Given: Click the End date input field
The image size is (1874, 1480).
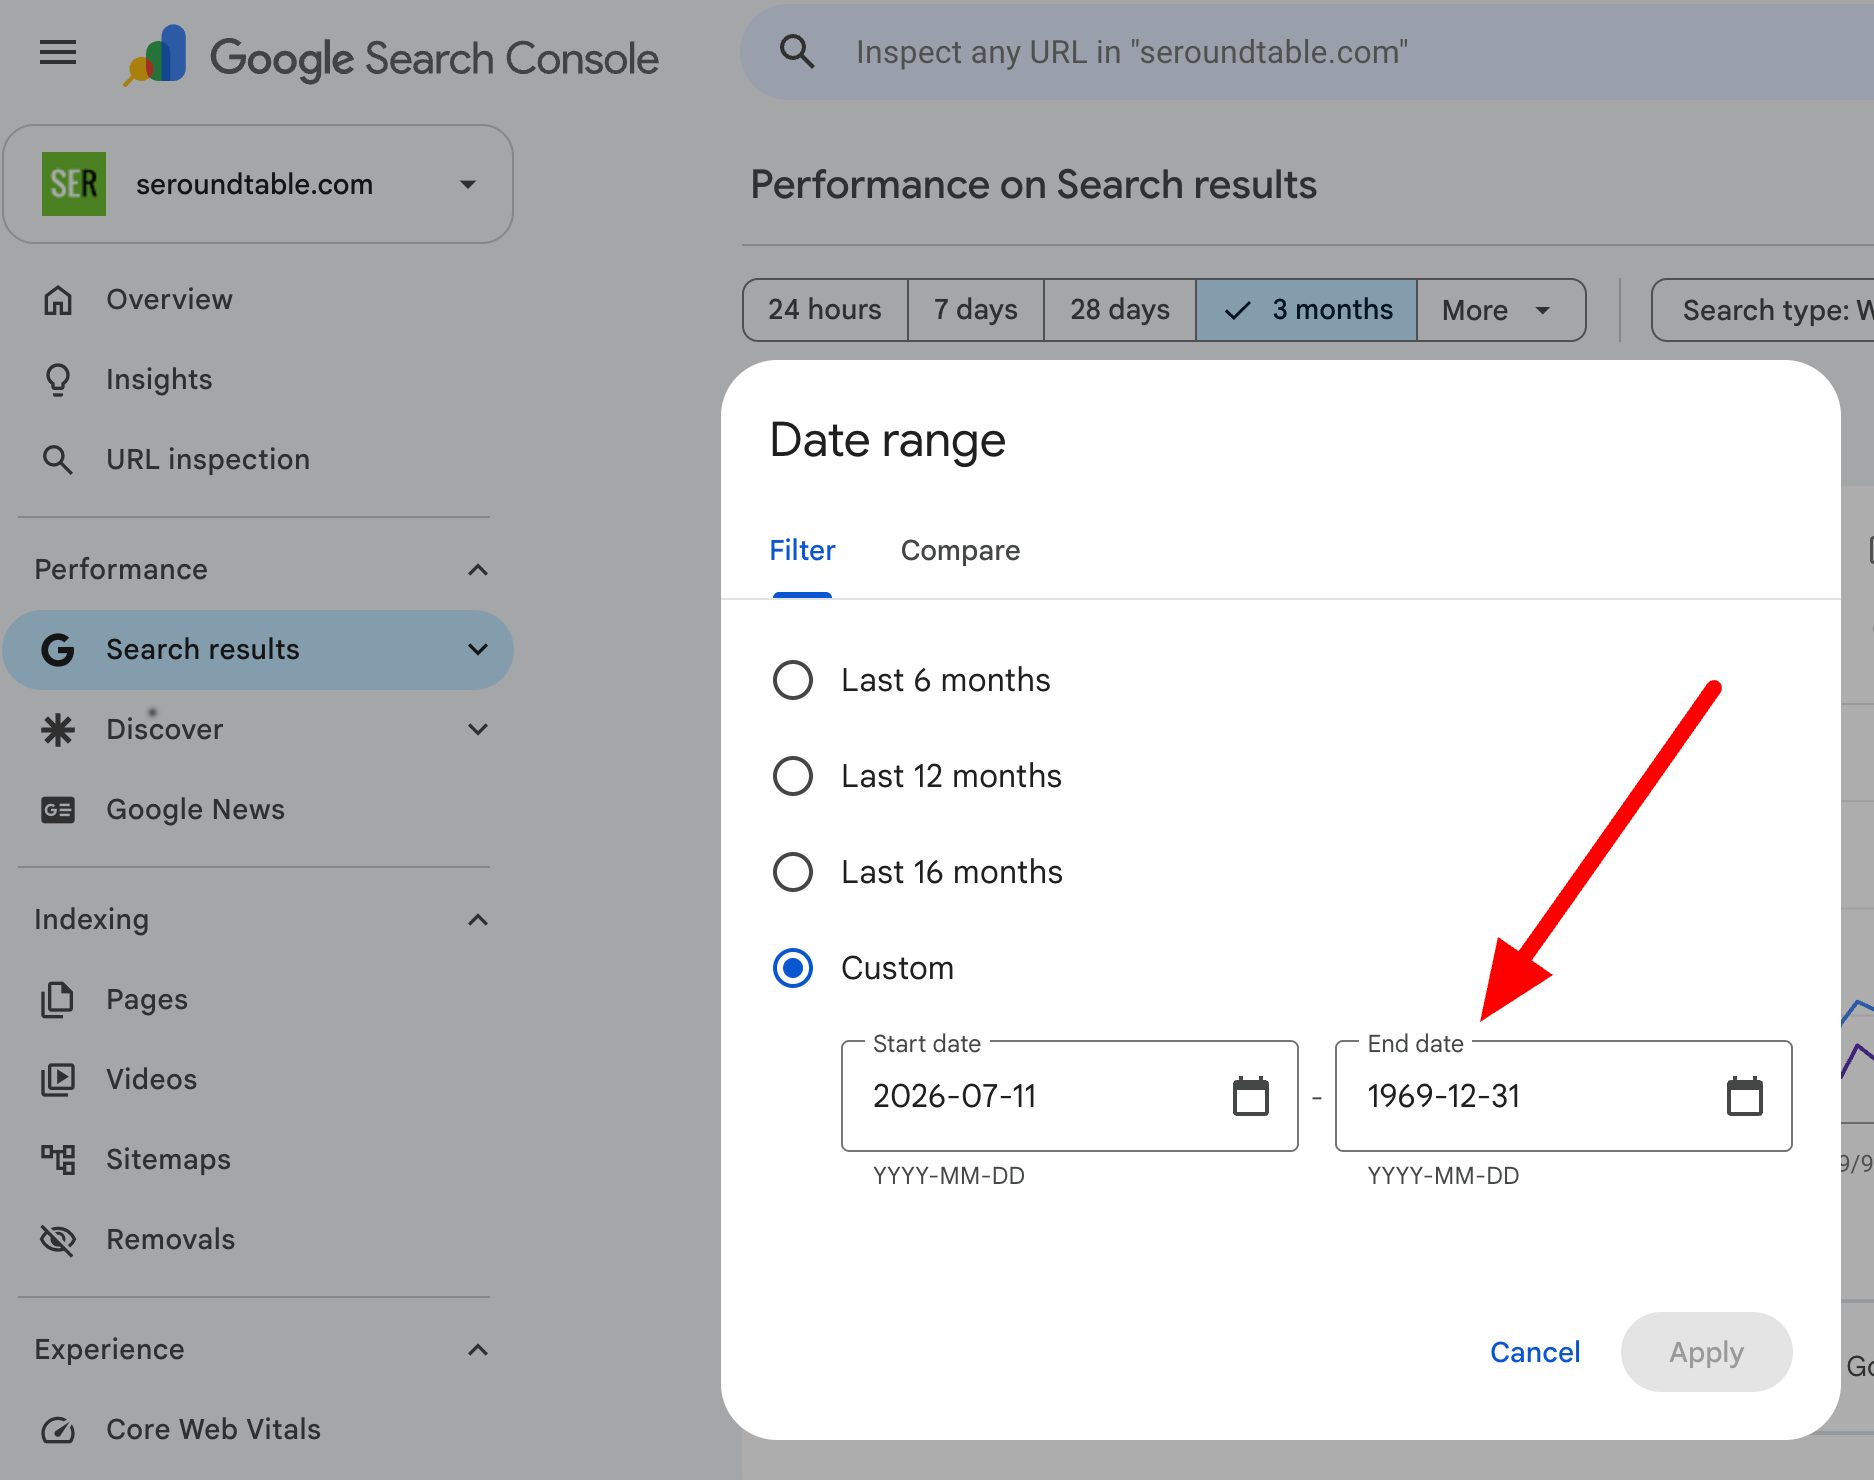Looking at the screenshot, I should coord(1564,1096).
